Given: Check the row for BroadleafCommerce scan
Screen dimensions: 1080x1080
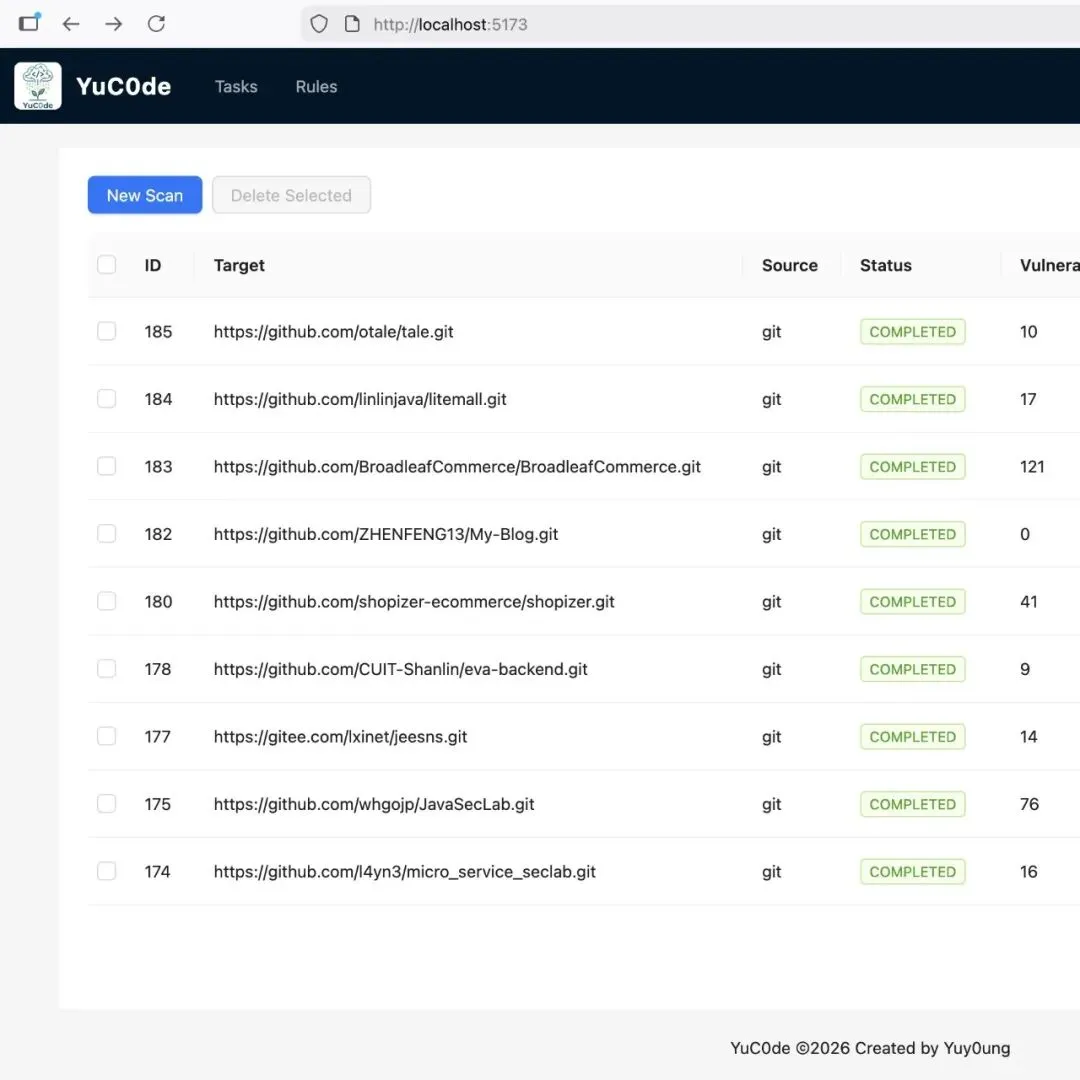Looking at the screenshot, I should 106,466.
